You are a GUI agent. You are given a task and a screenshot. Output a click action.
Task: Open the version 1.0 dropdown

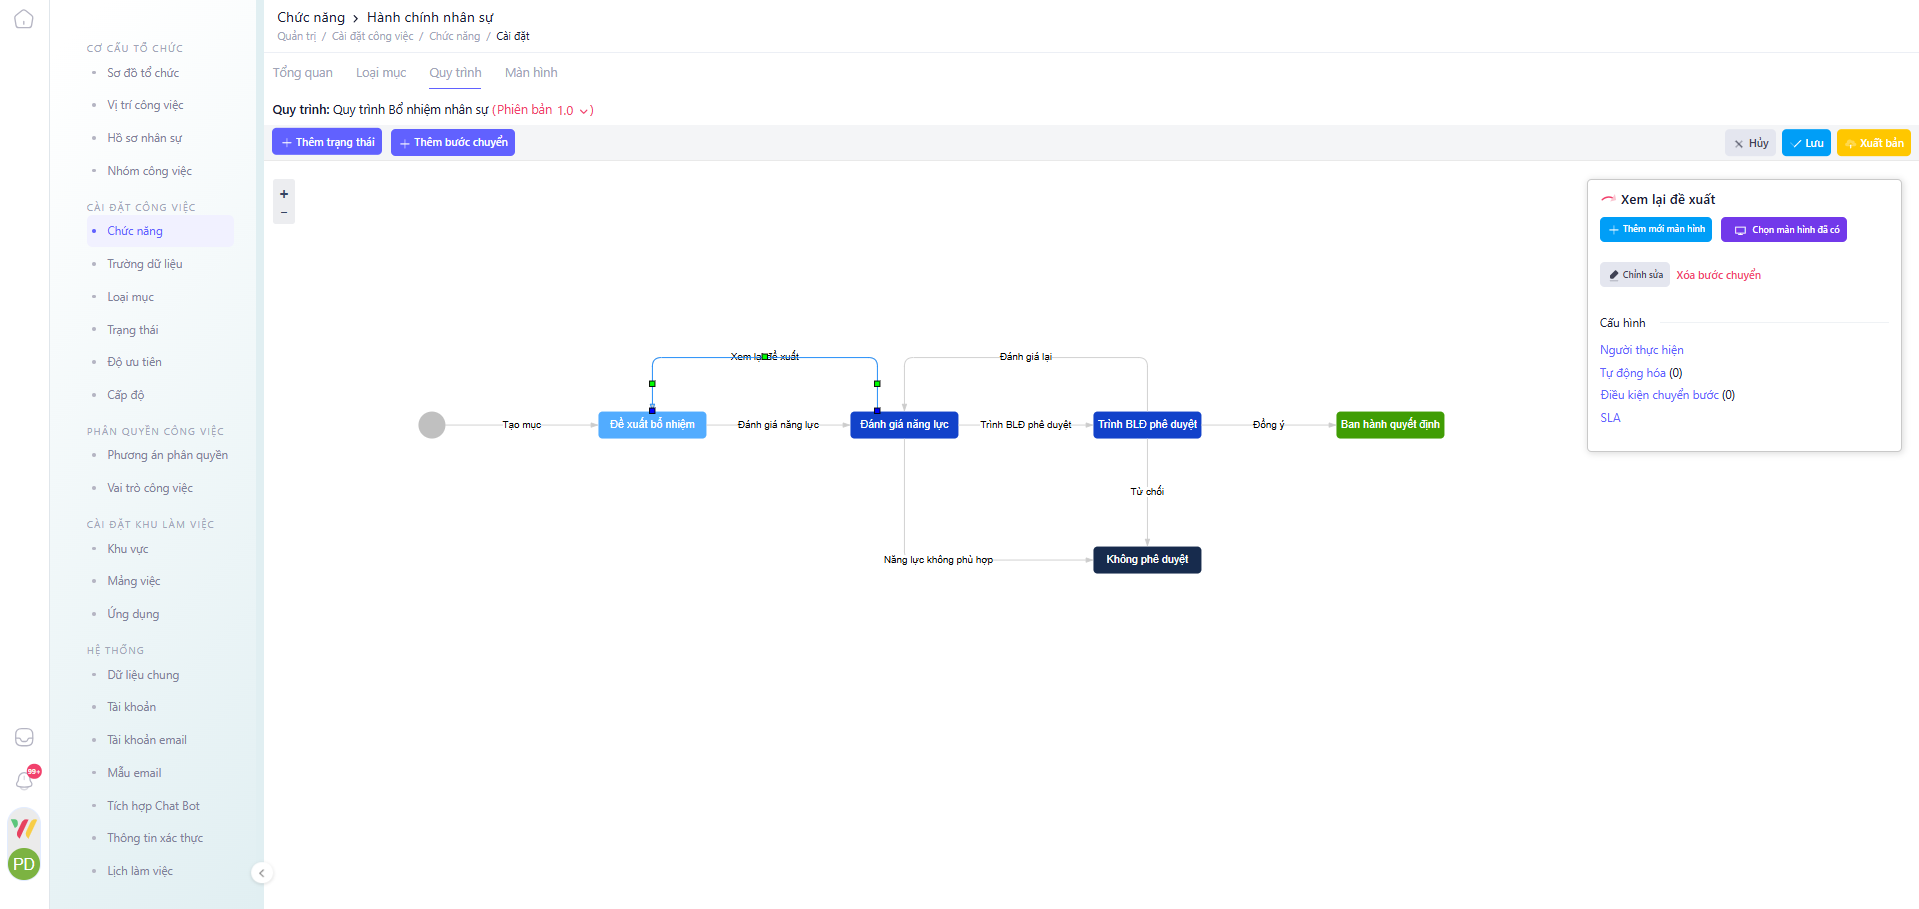pyautogui.click(x=575, y=111)
